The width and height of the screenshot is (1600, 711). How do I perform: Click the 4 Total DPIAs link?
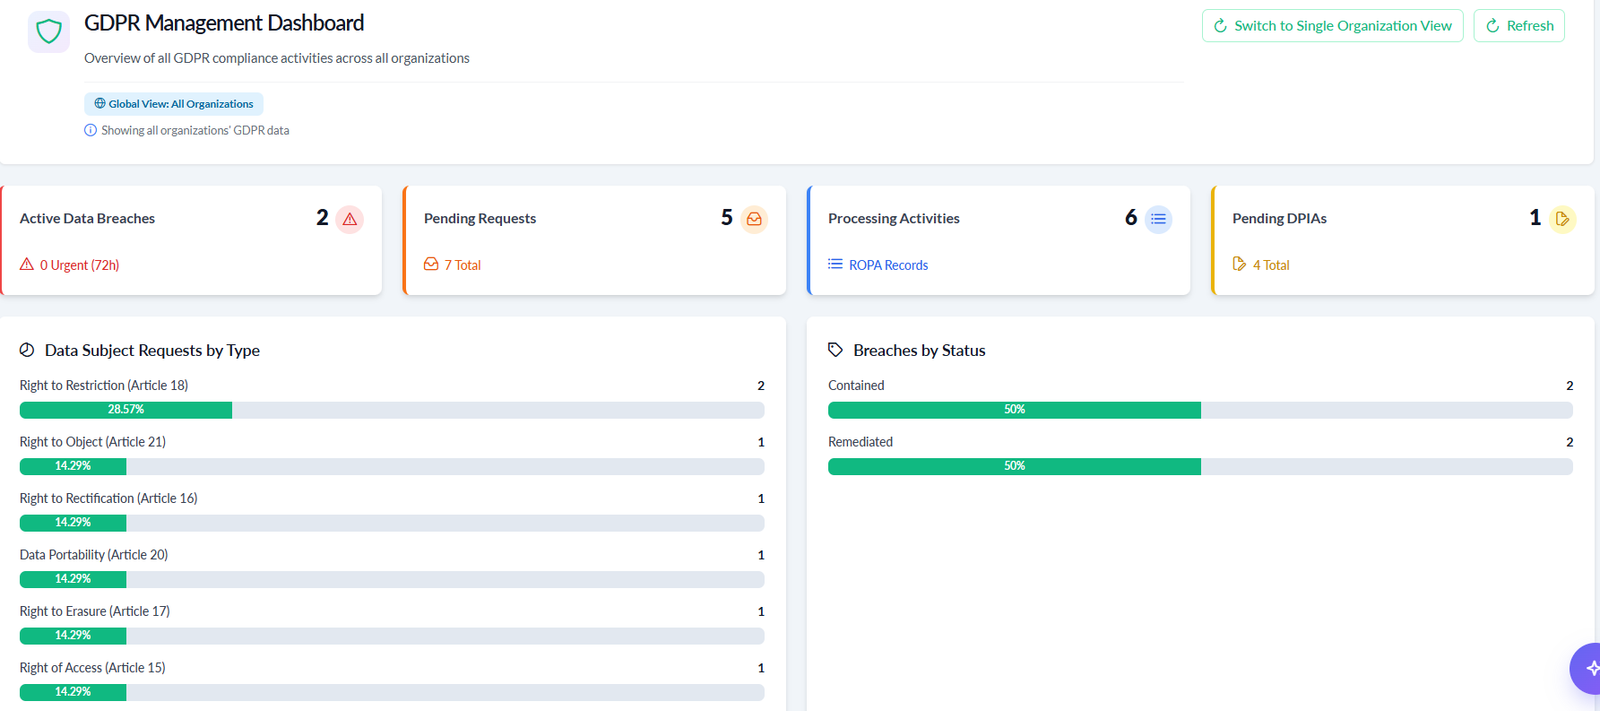point(1271,265)
